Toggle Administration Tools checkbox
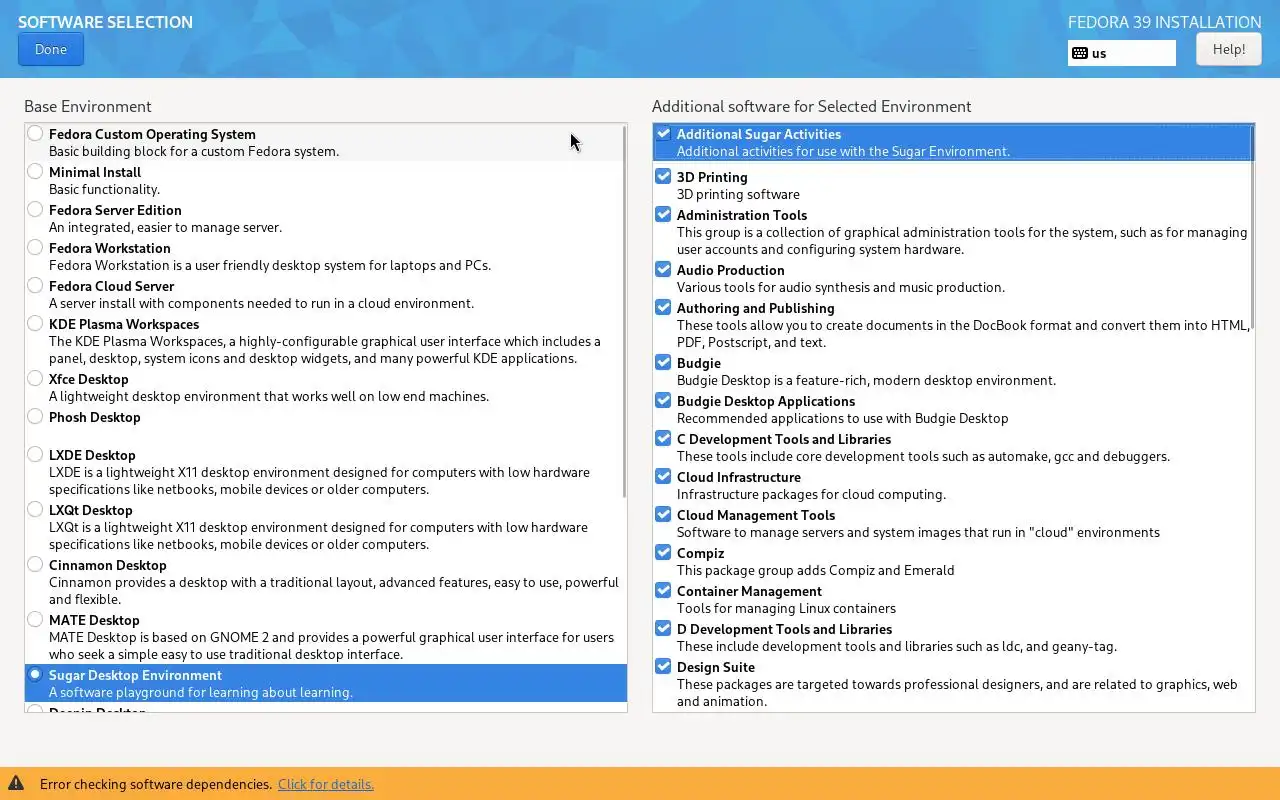The width and height of the screenshot is (1280, 800). coord(663,214)
